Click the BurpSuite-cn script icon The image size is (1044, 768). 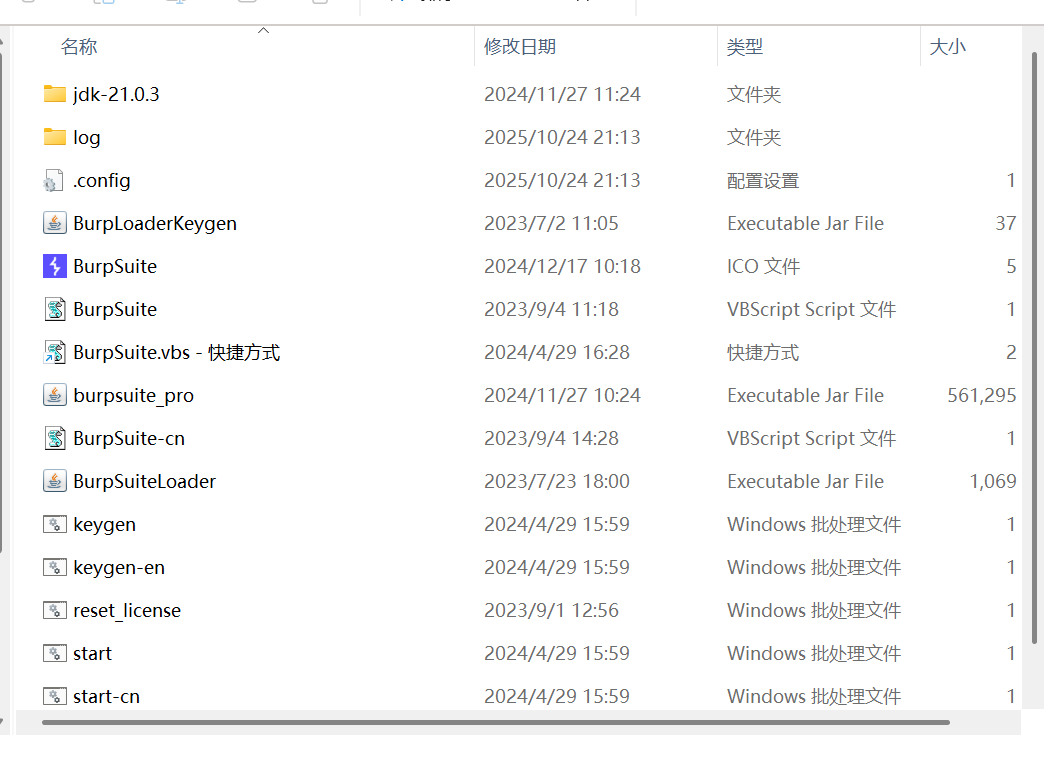pos(55,438)
